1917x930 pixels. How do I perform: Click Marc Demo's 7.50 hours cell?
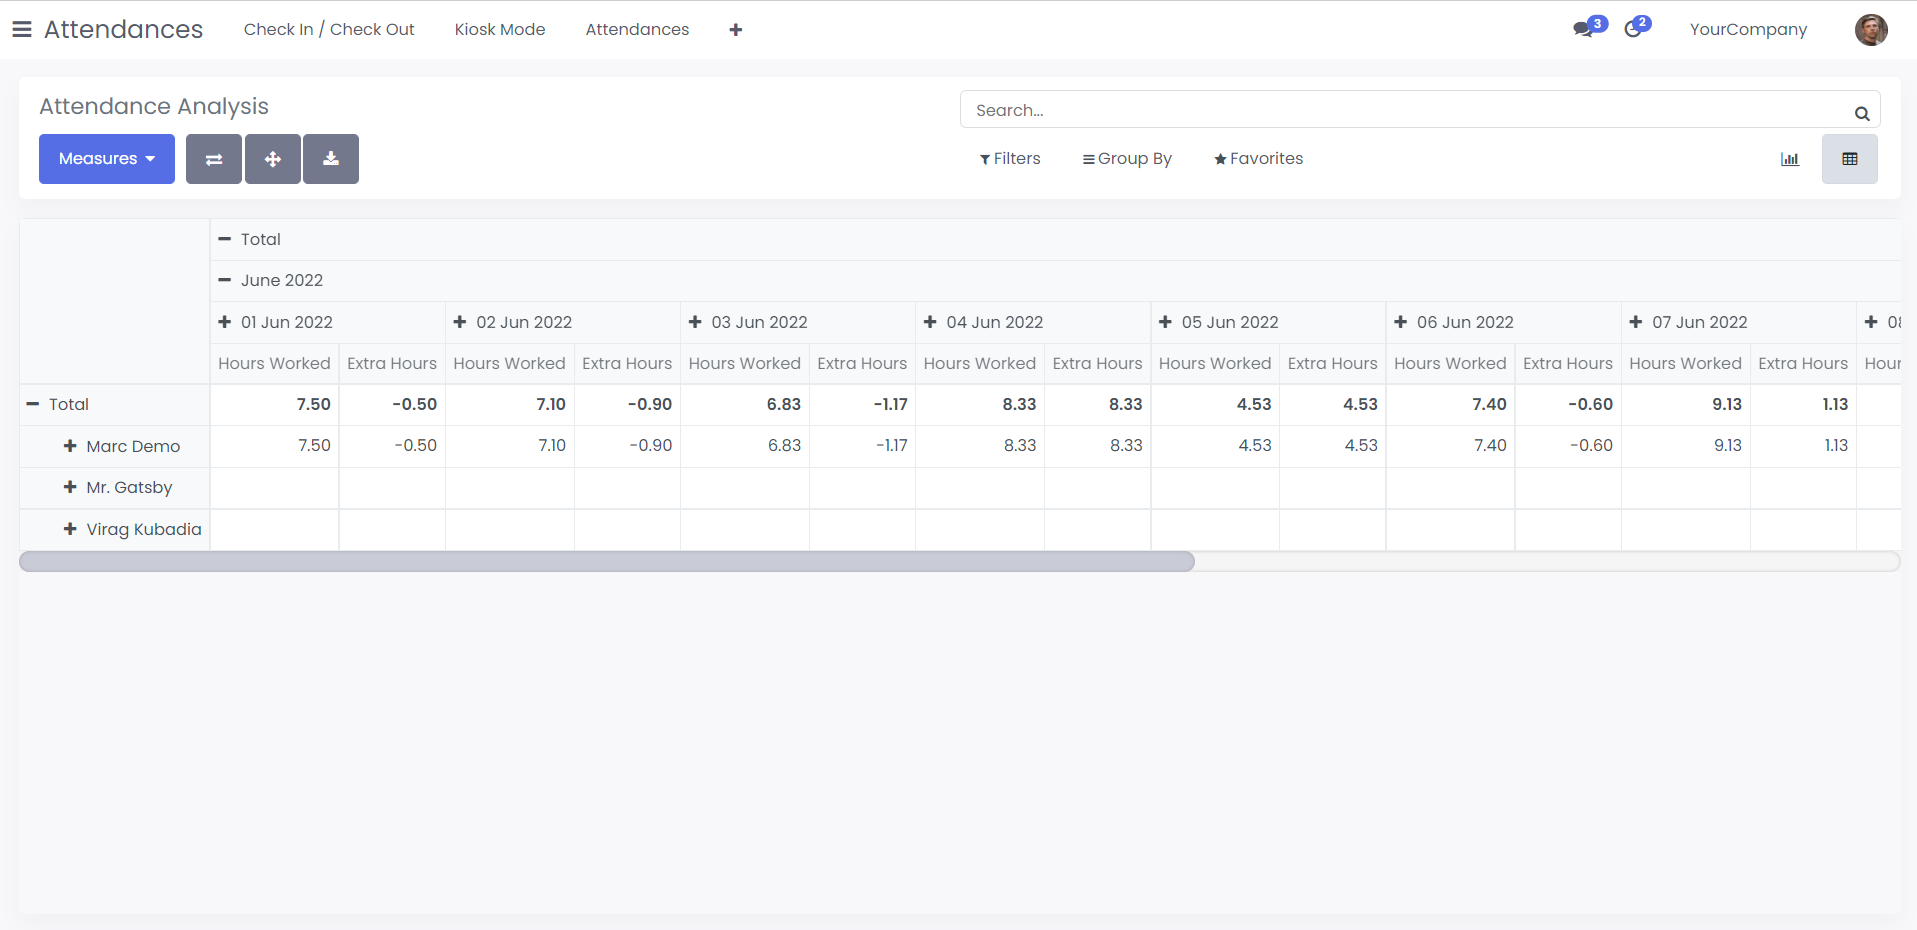[274, 446]
